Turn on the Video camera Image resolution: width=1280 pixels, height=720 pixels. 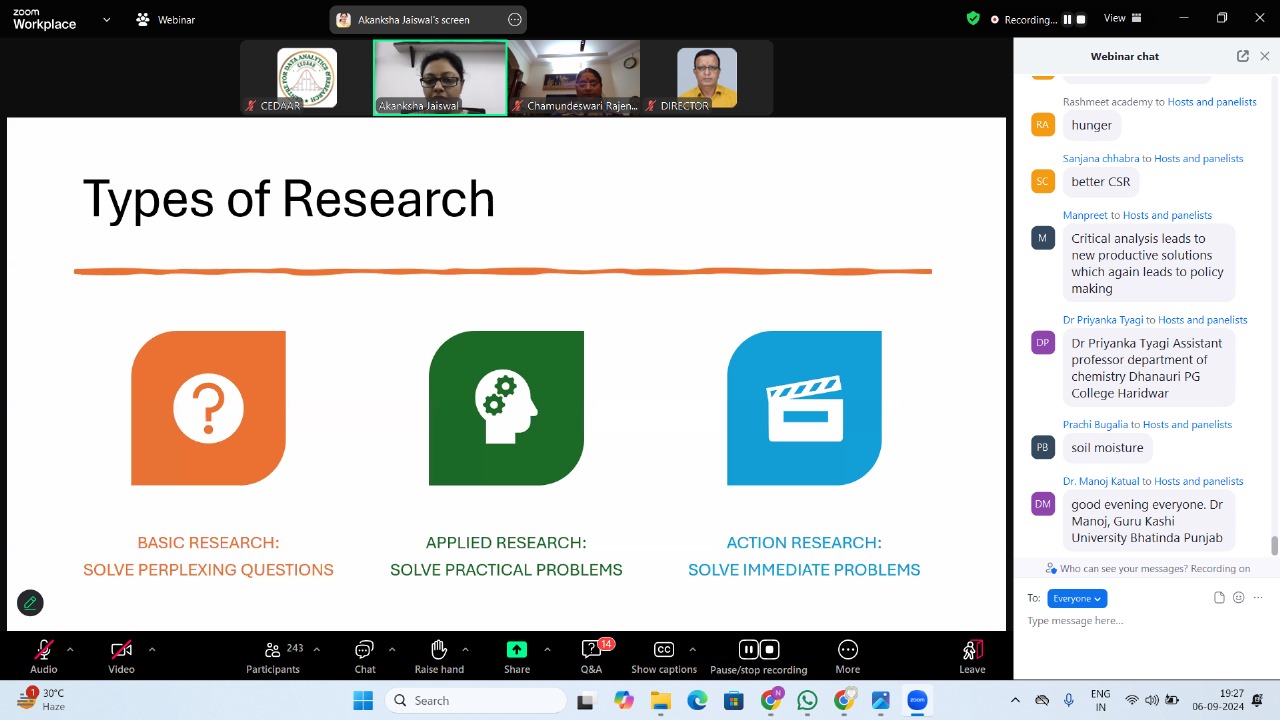click(121, 650)
